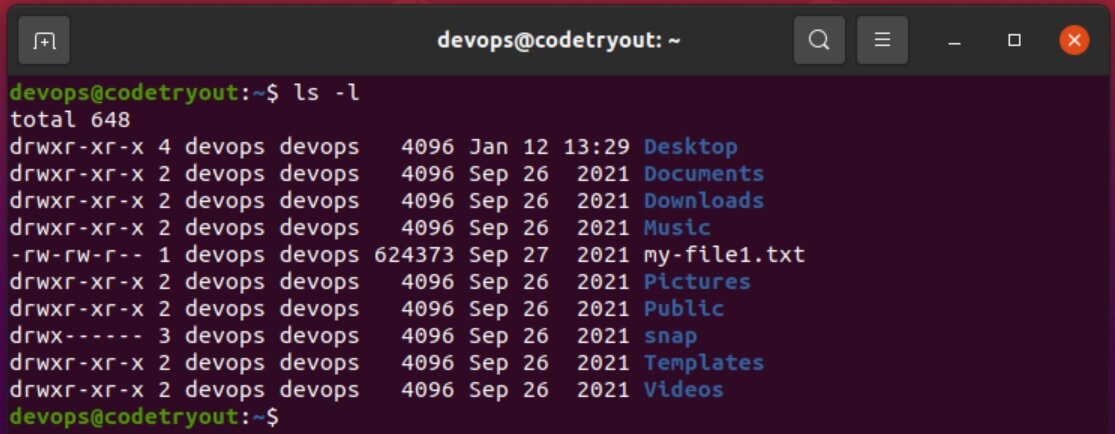The image size is (1115, 434).
Task: Click the ls -l command text
Action: (327, 93)
